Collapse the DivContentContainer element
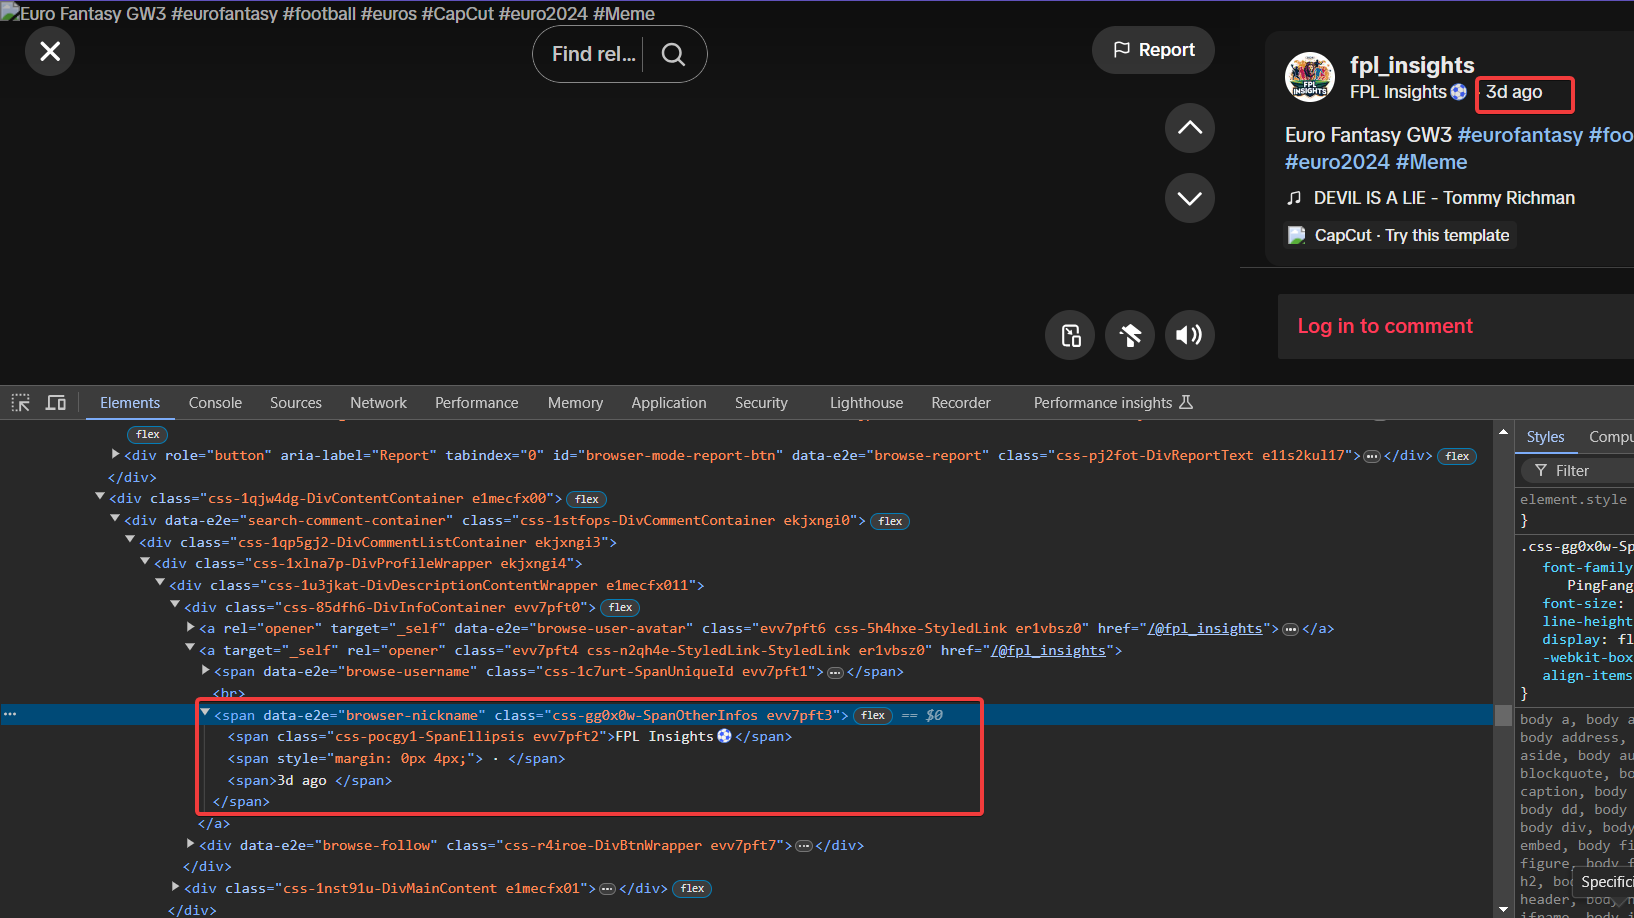Image resolution: width=1634 pixels, height=918 pixels. coord(100,497)
